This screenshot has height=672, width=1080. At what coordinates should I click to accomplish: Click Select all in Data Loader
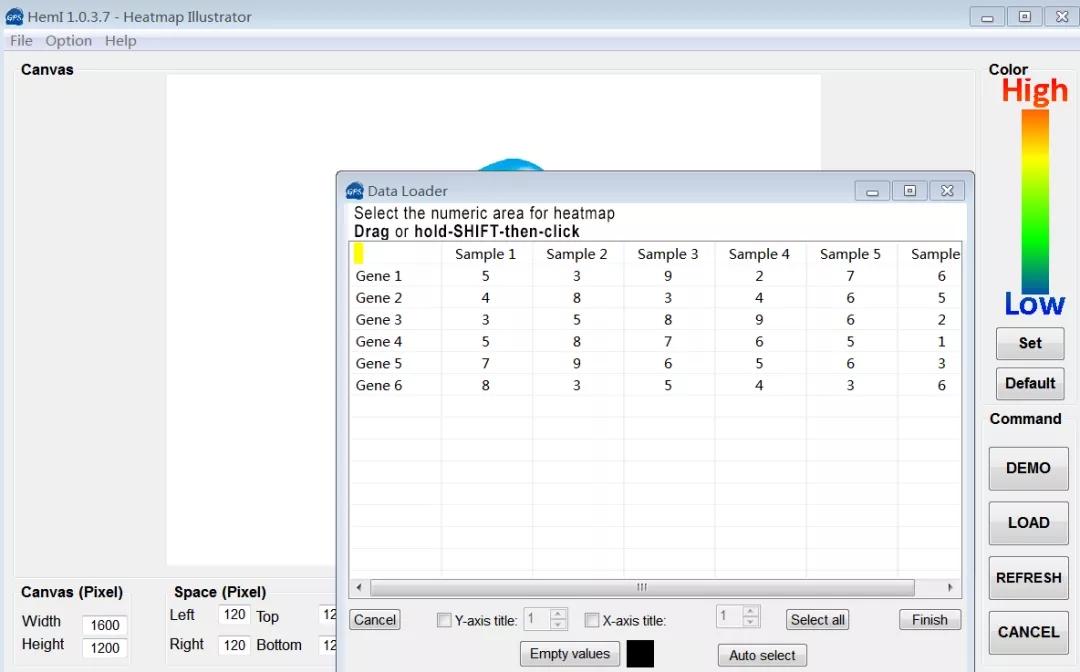pyautogui.click(x=817, y=620)
